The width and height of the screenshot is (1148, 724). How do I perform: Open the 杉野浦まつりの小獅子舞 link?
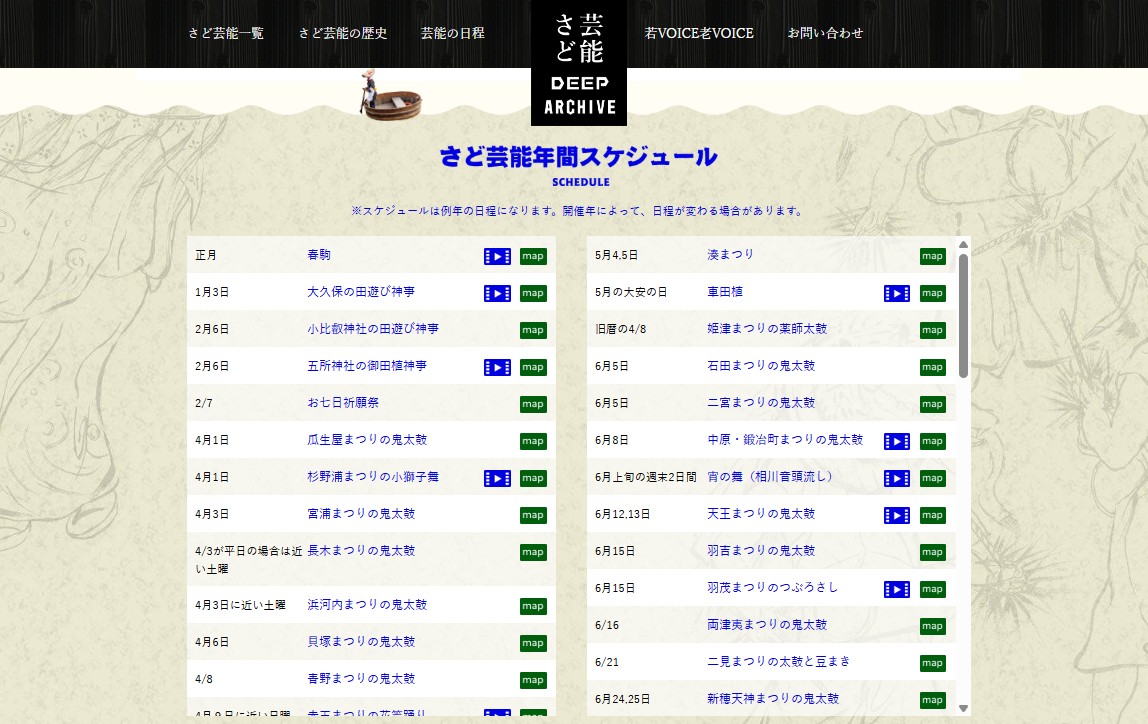coord(372,477)
